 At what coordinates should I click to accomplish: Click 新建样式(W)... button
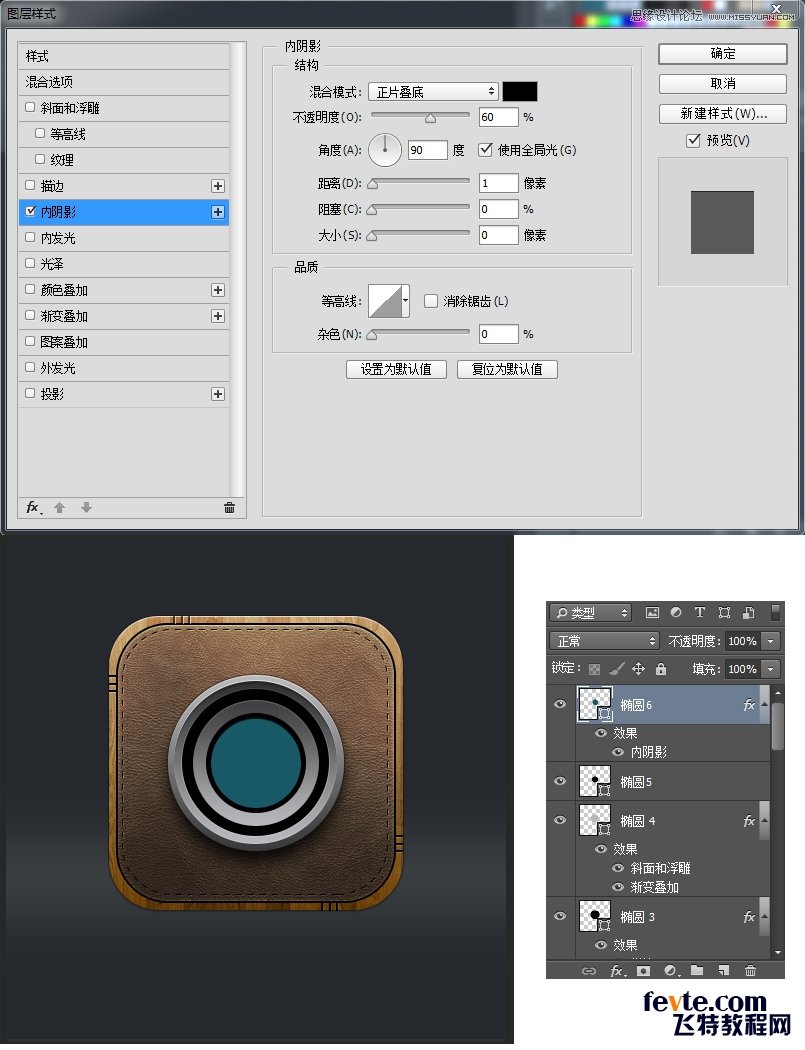(x=723, y=114)
